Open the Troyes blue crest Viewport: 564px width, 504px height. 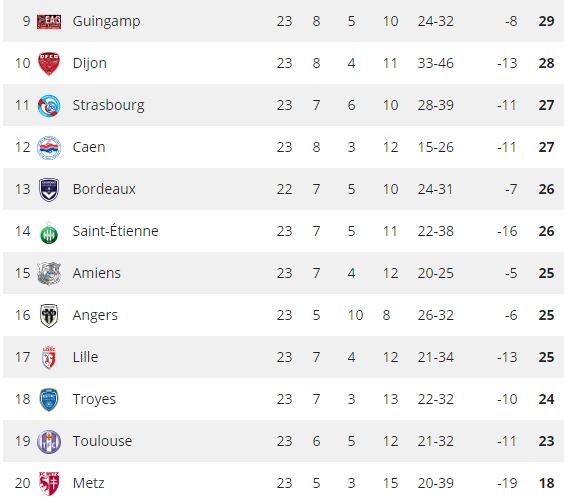coord(49,399)
